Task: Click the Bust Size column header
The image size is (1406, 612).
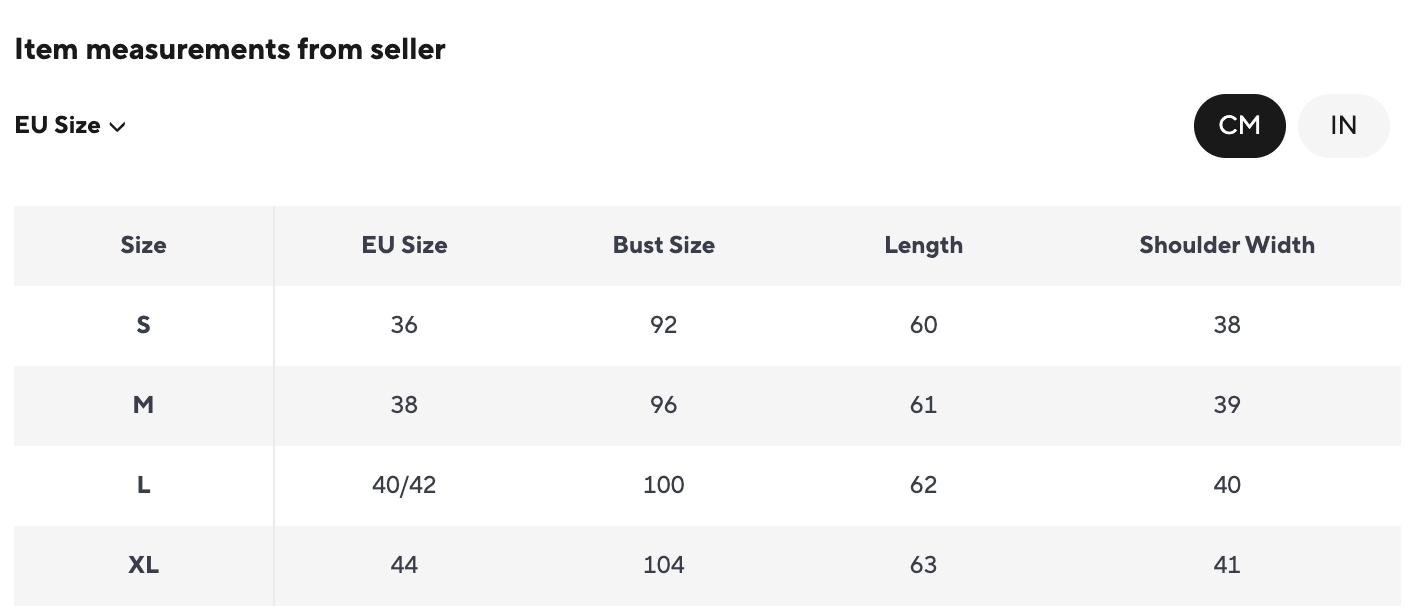Action: pyautogui.click(x=663, y=245)
